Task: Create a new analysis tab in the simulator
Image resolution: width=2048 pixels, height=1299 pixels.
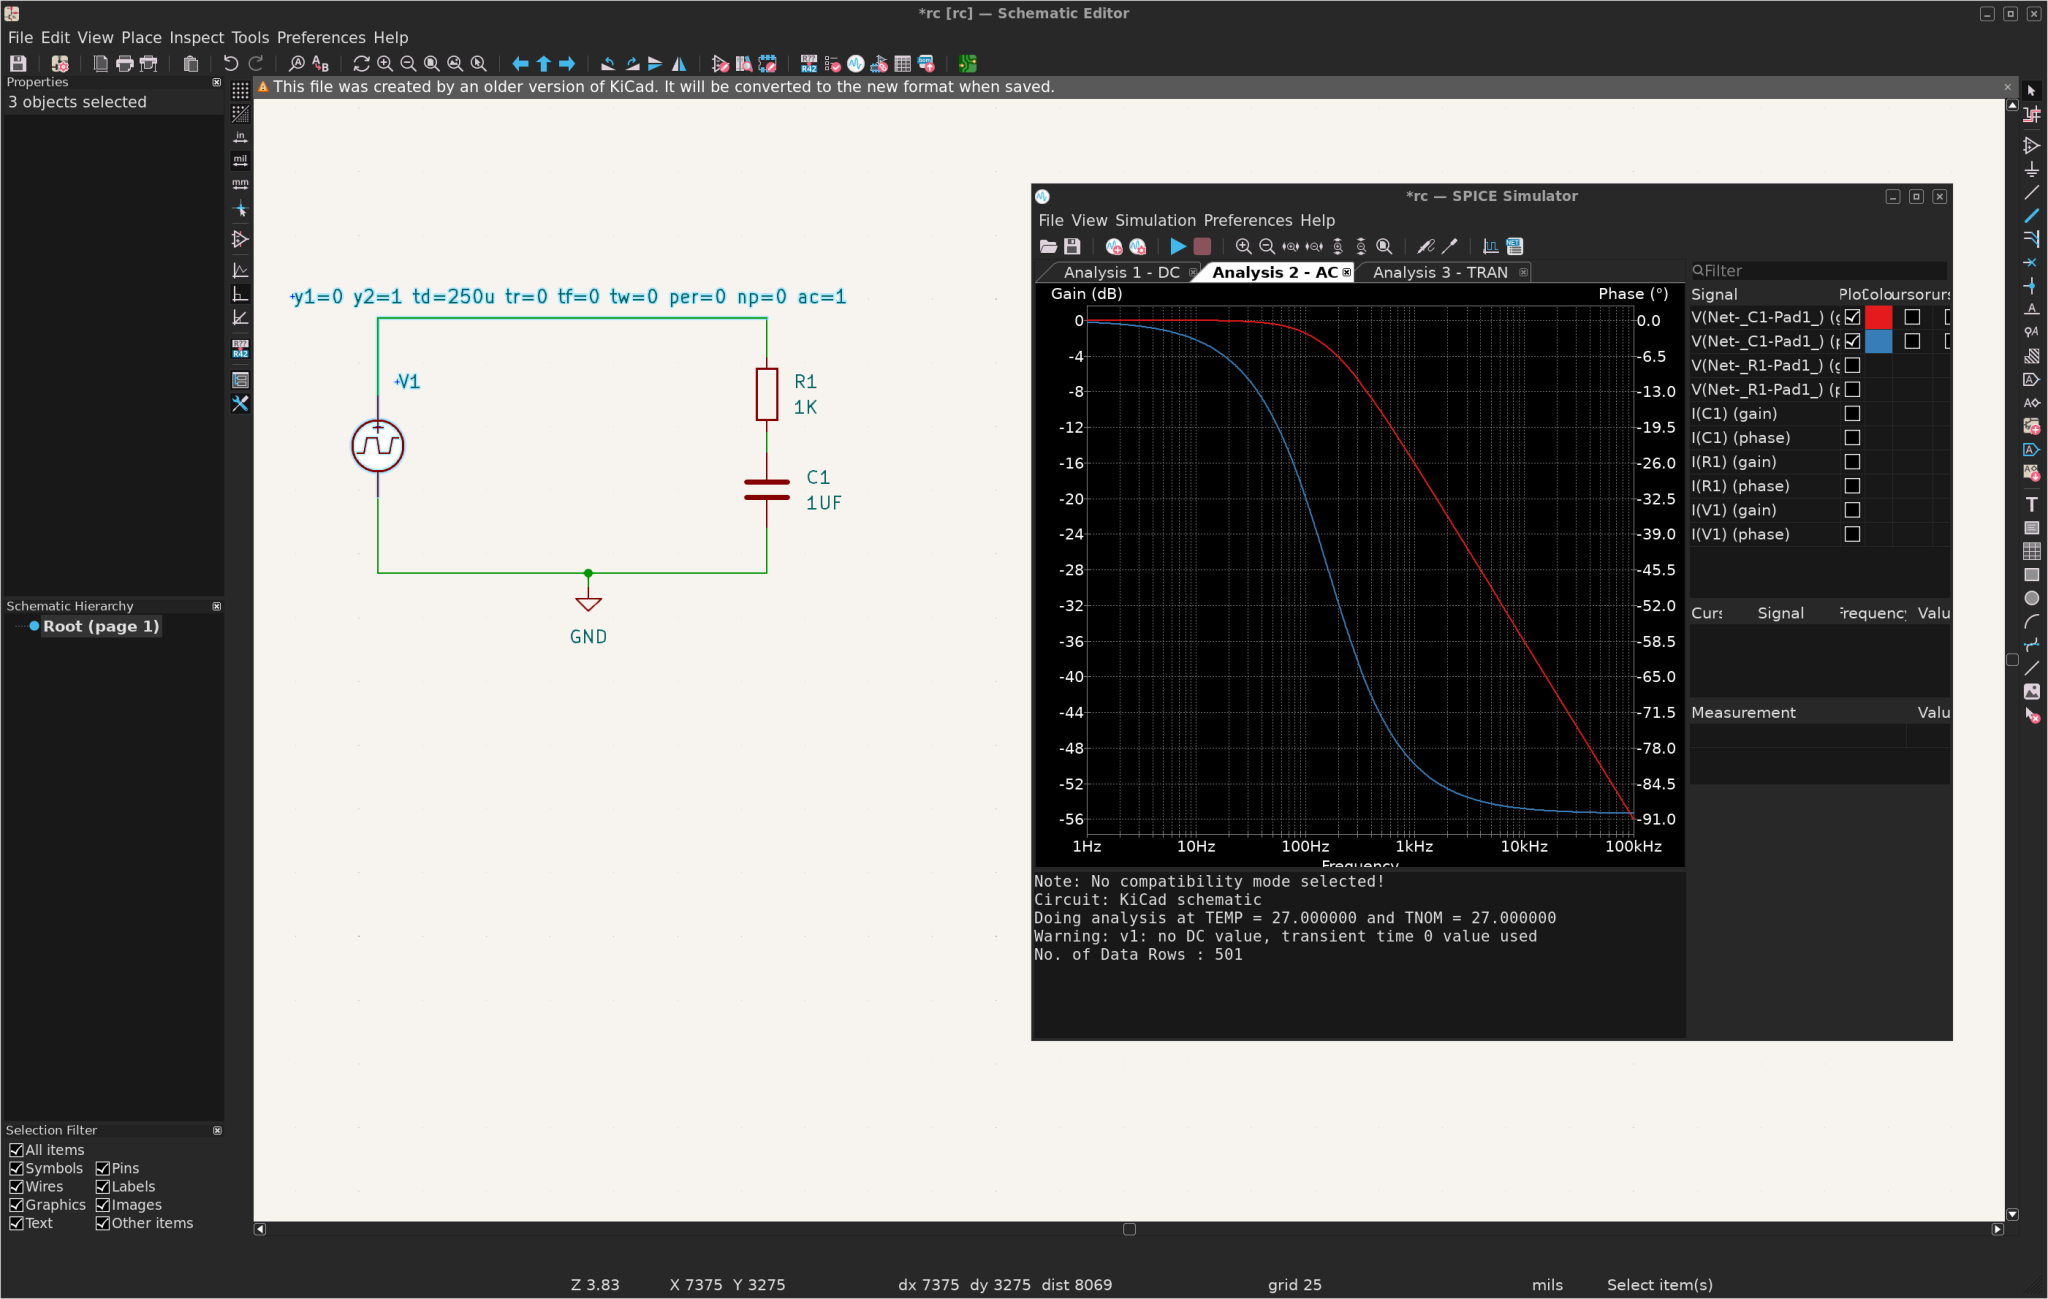Action: click(x=1114, y=246)
